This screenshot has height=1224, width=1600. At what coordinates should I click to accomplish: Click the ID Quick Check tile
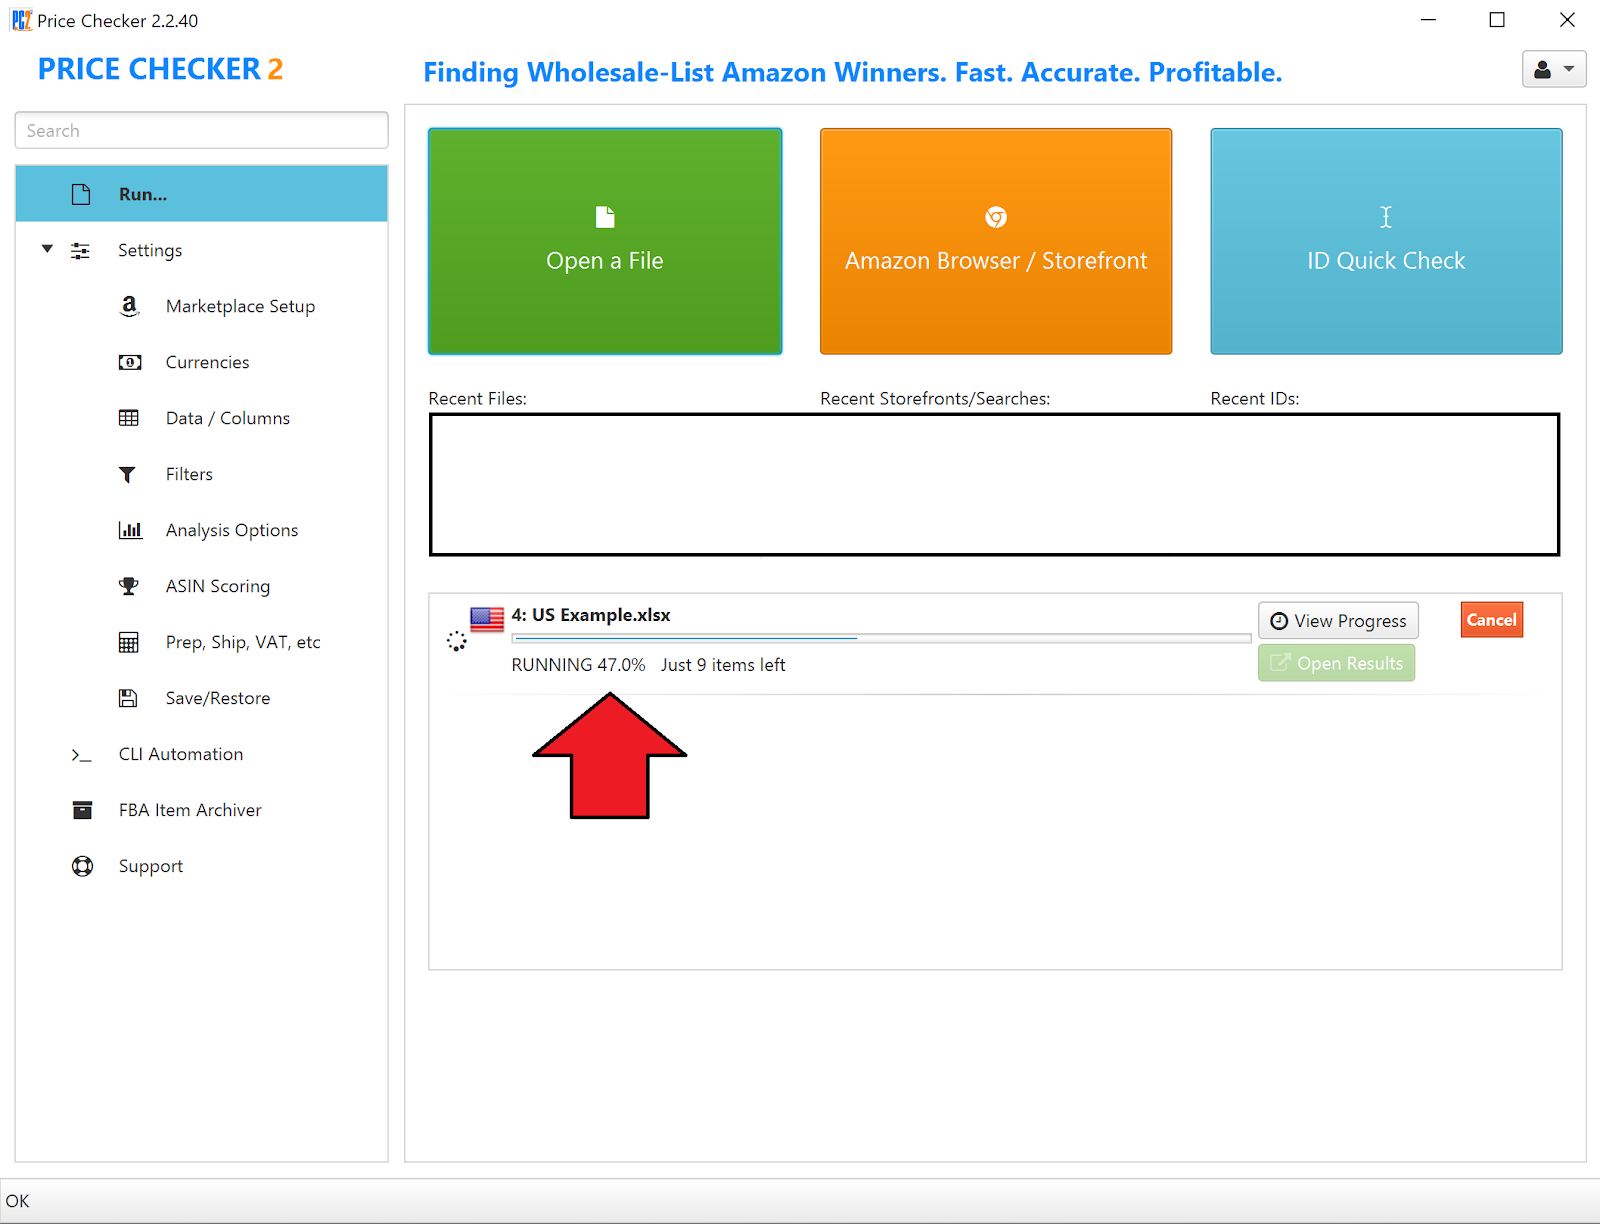point(1386,241)
